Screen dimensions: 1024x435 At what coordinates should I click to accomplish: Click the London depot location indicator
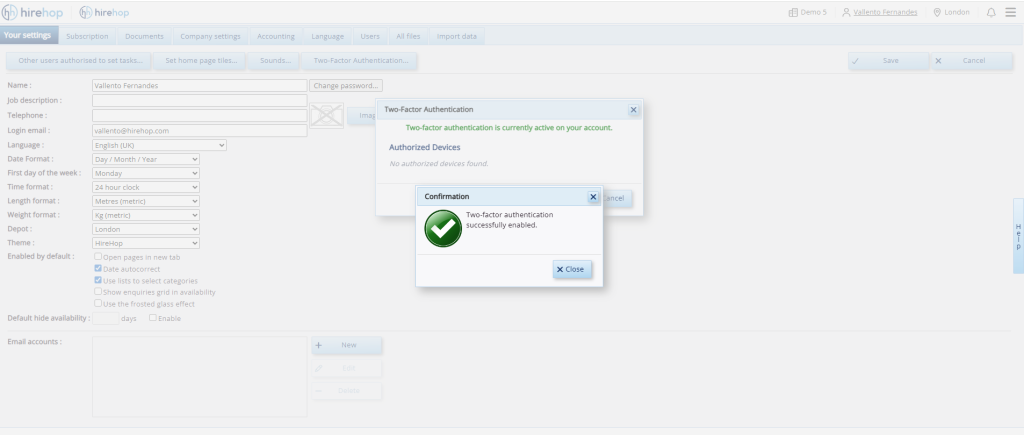952,12
